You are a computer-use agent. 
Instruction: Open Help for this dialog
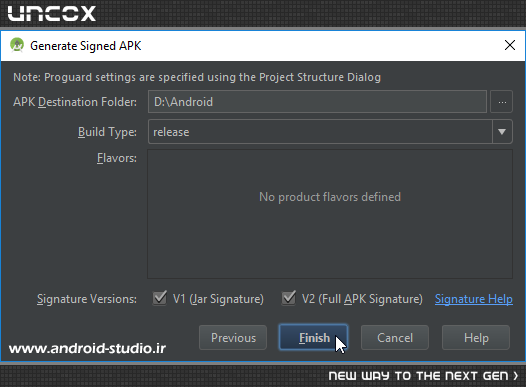pyautogui.click(x=476, y=337)
